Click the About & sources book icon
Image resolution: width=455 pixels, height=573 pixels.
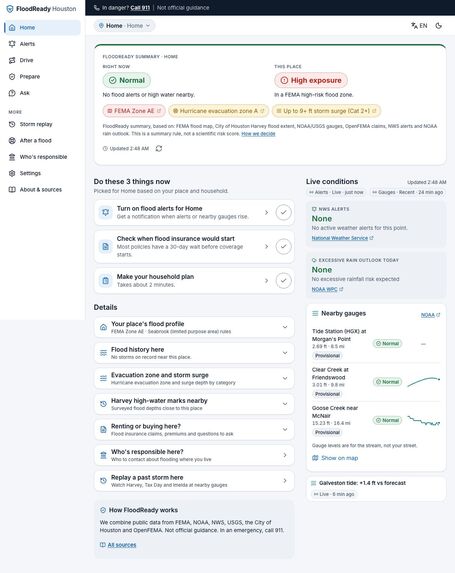pyautogui.click(x=12, y=189)
